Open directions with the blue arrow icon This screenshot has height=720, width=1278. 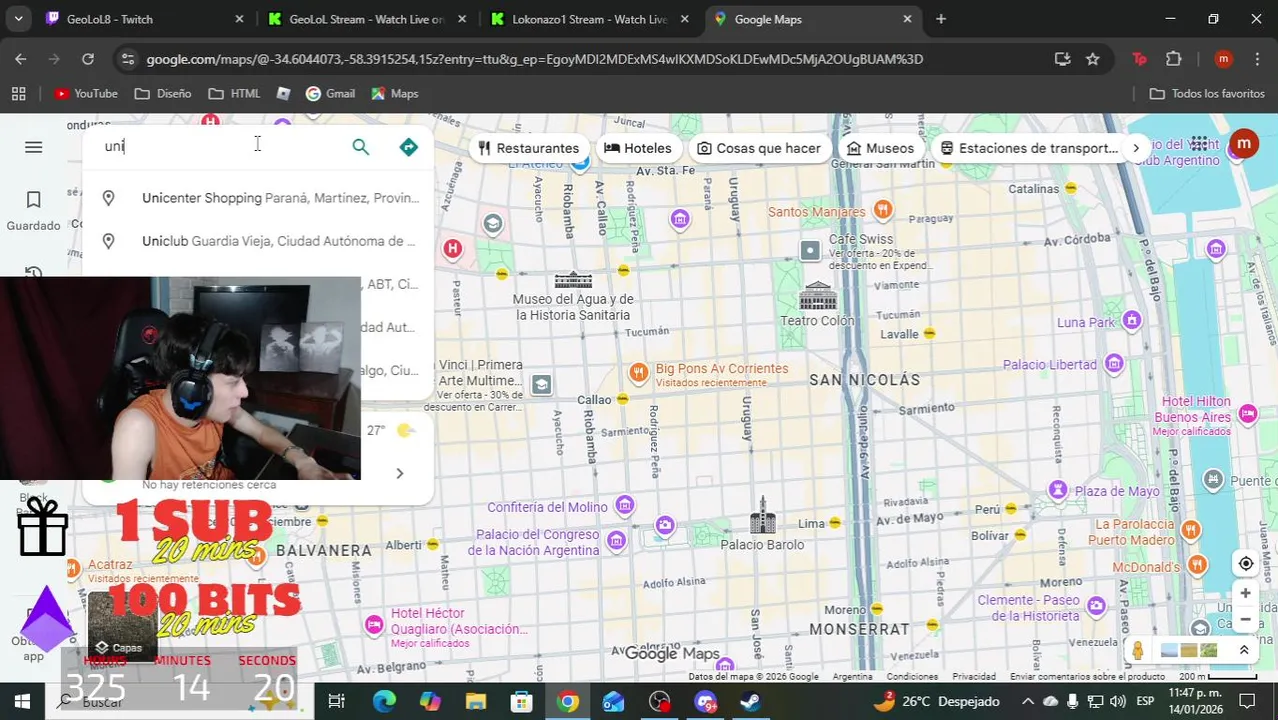tap(408, 147)
